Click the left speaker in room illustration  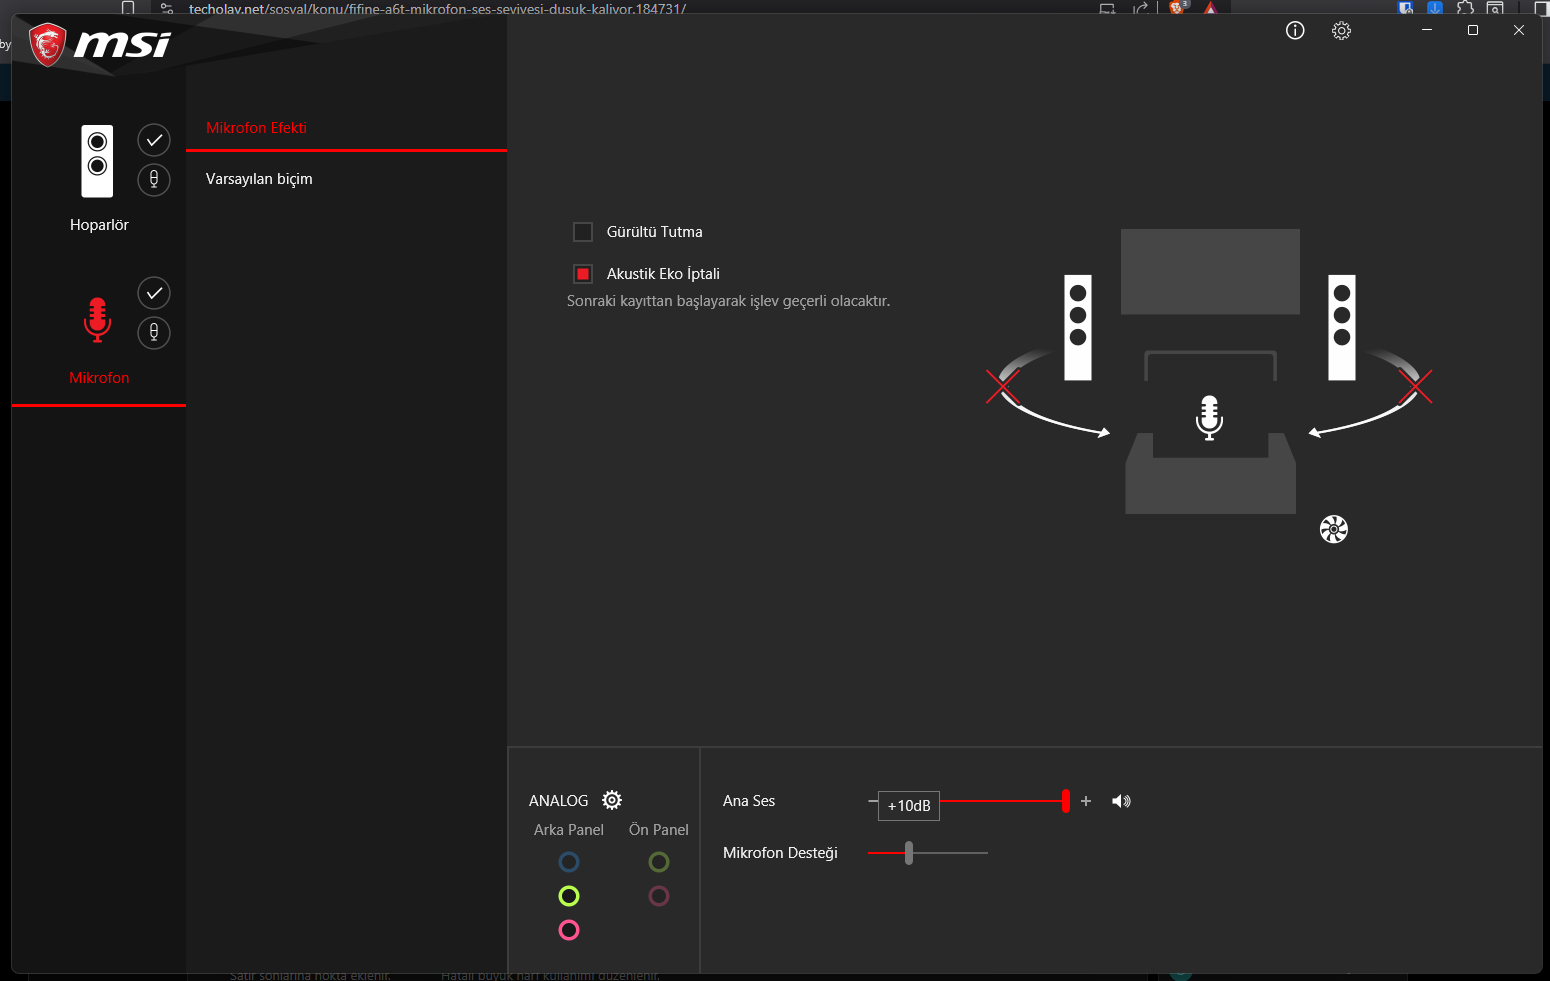pyautogui.click(x=1078, y=327)
